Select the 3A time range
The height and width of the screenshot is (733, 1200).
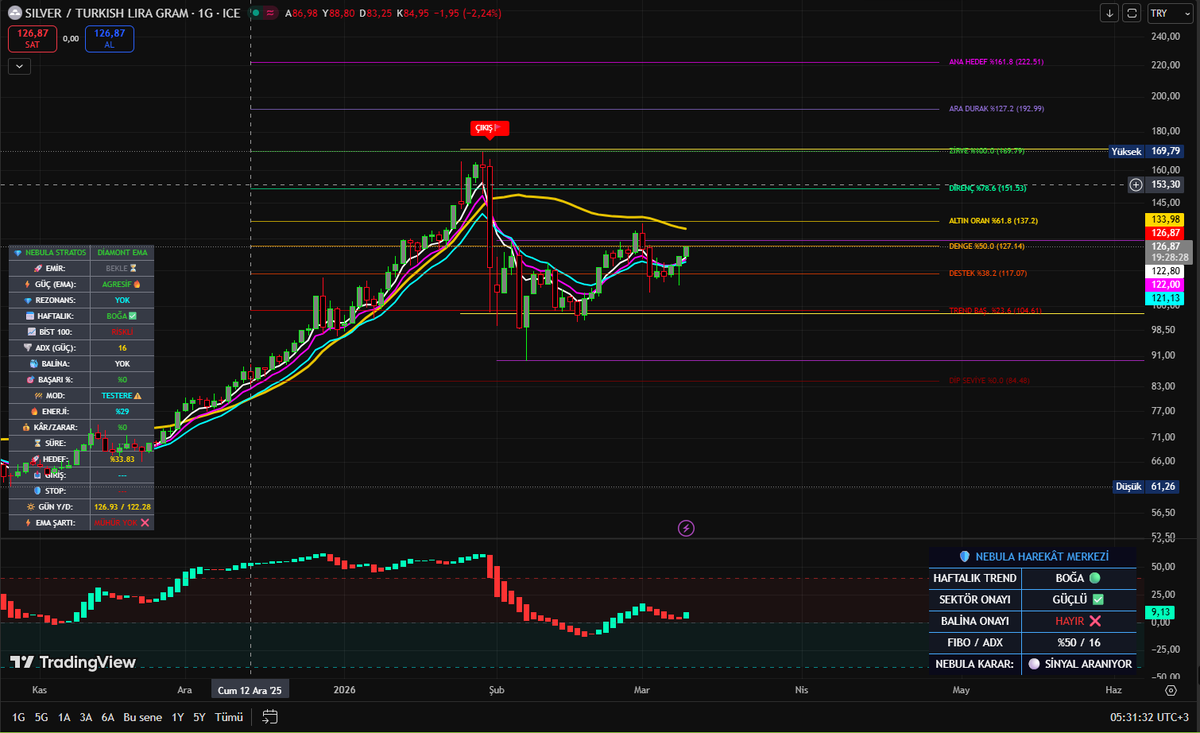click(x=86, y=717)
